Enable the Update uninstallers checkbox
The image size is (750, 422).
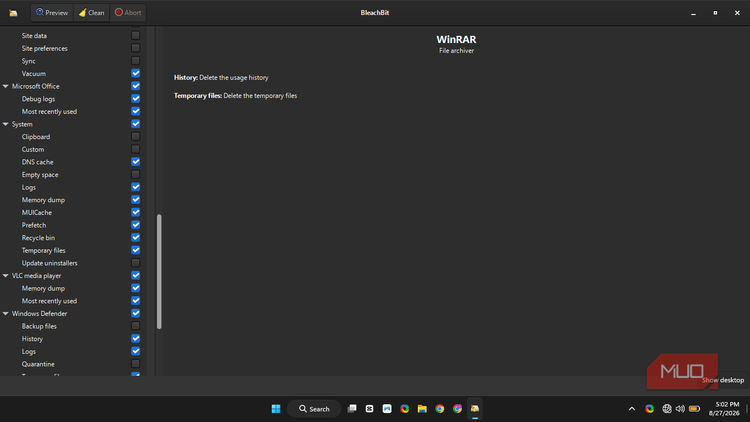pyautogui.click(x=136, y=263)
